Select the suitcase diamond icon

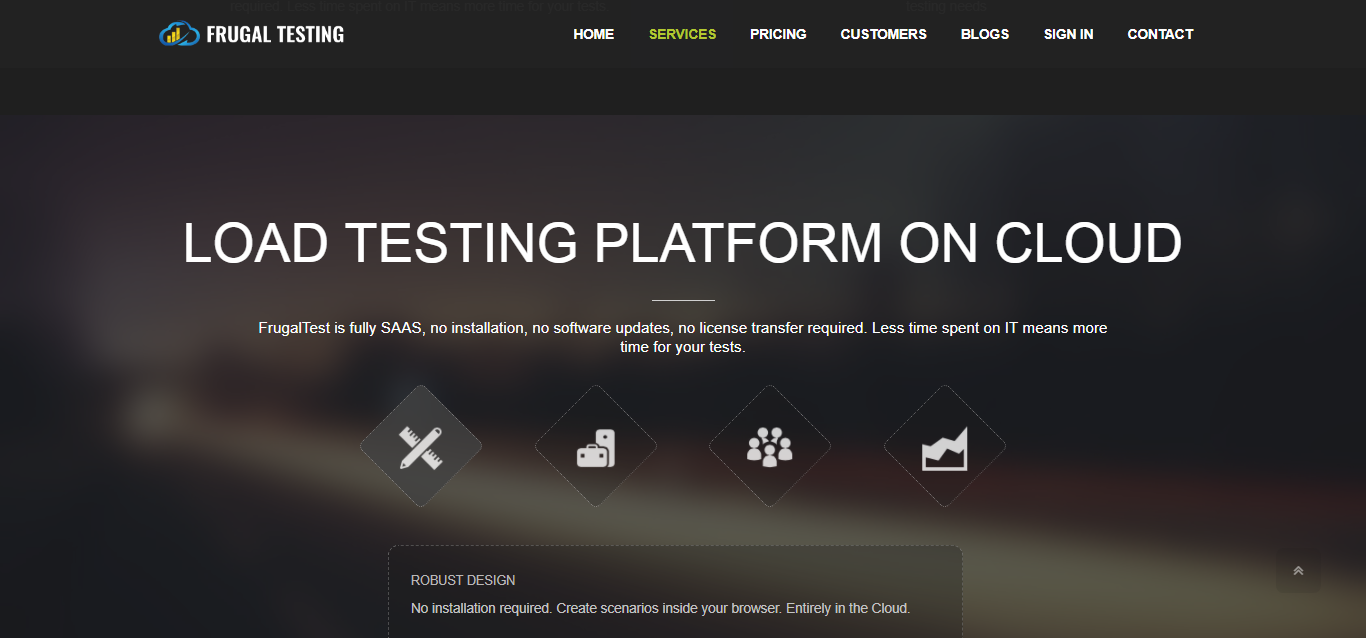click(x=596, y=446)
